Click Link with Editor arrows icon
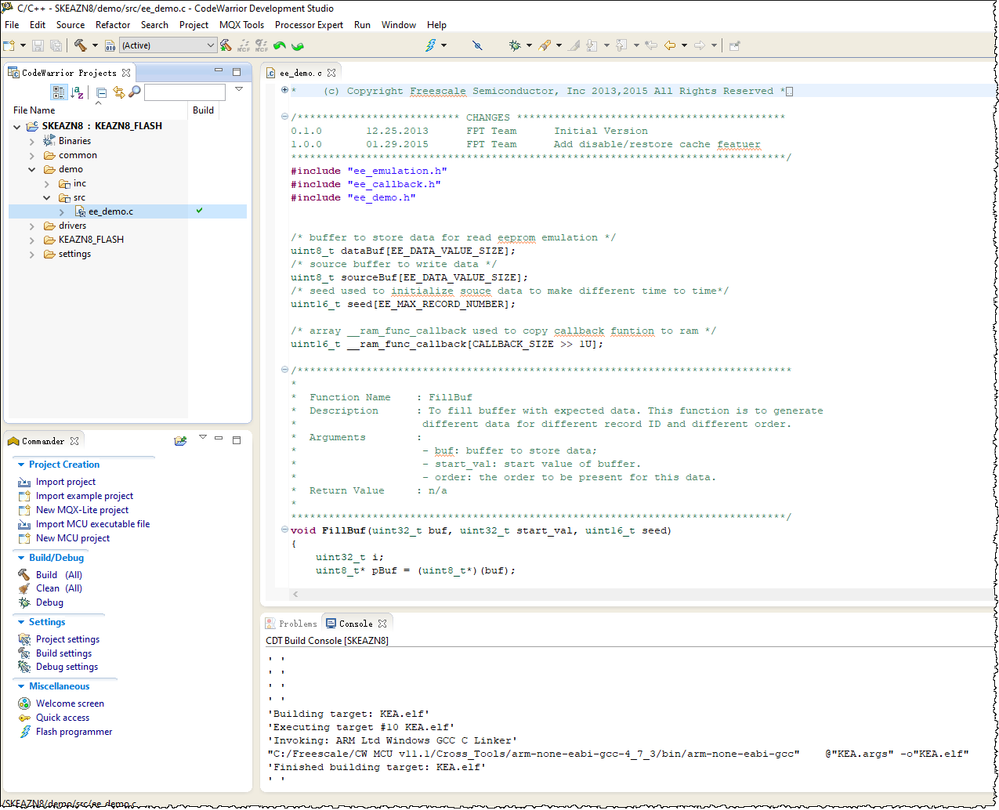 (x=118, y=93)
